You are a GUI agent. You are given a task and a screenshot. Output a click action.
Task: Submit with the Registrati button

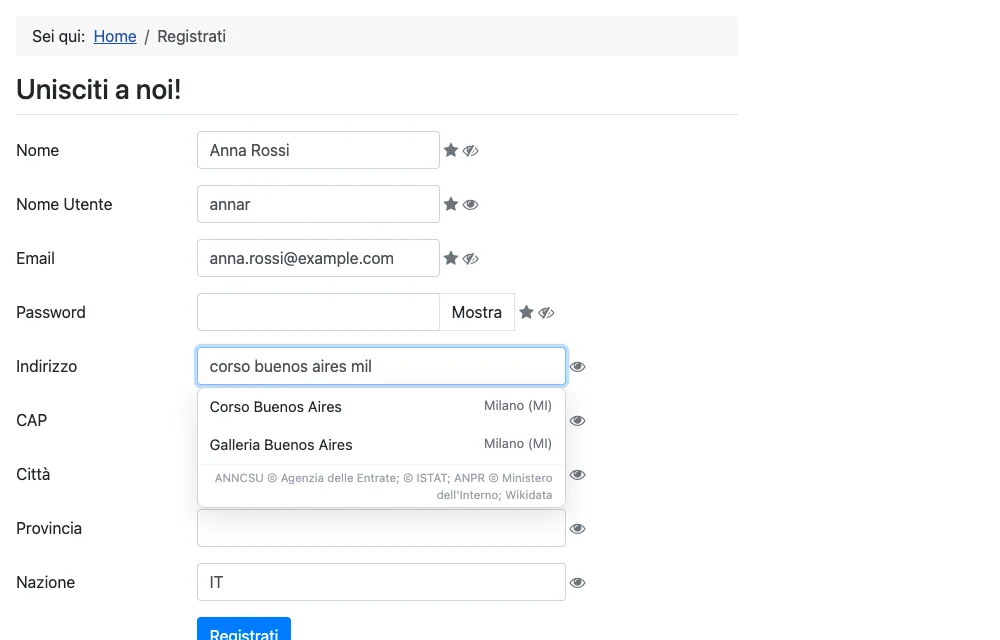tap(244, 631)
